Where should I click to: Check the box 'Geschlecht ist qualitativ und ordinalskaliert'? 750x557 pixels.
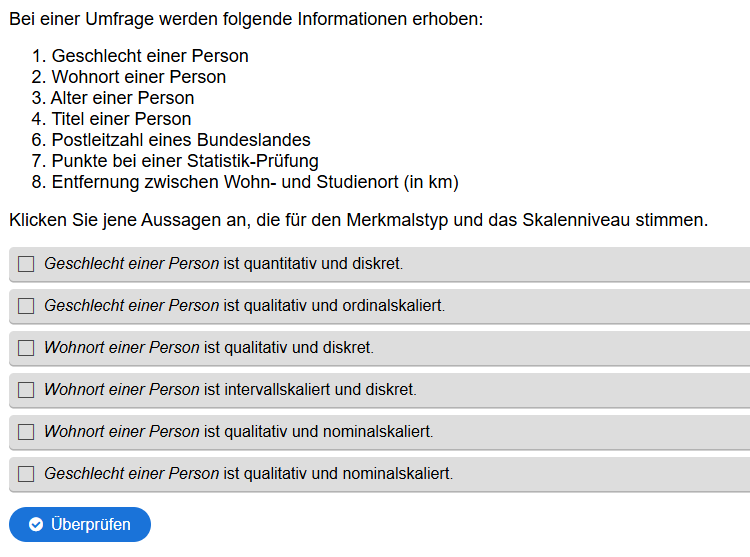pos(26,306)
